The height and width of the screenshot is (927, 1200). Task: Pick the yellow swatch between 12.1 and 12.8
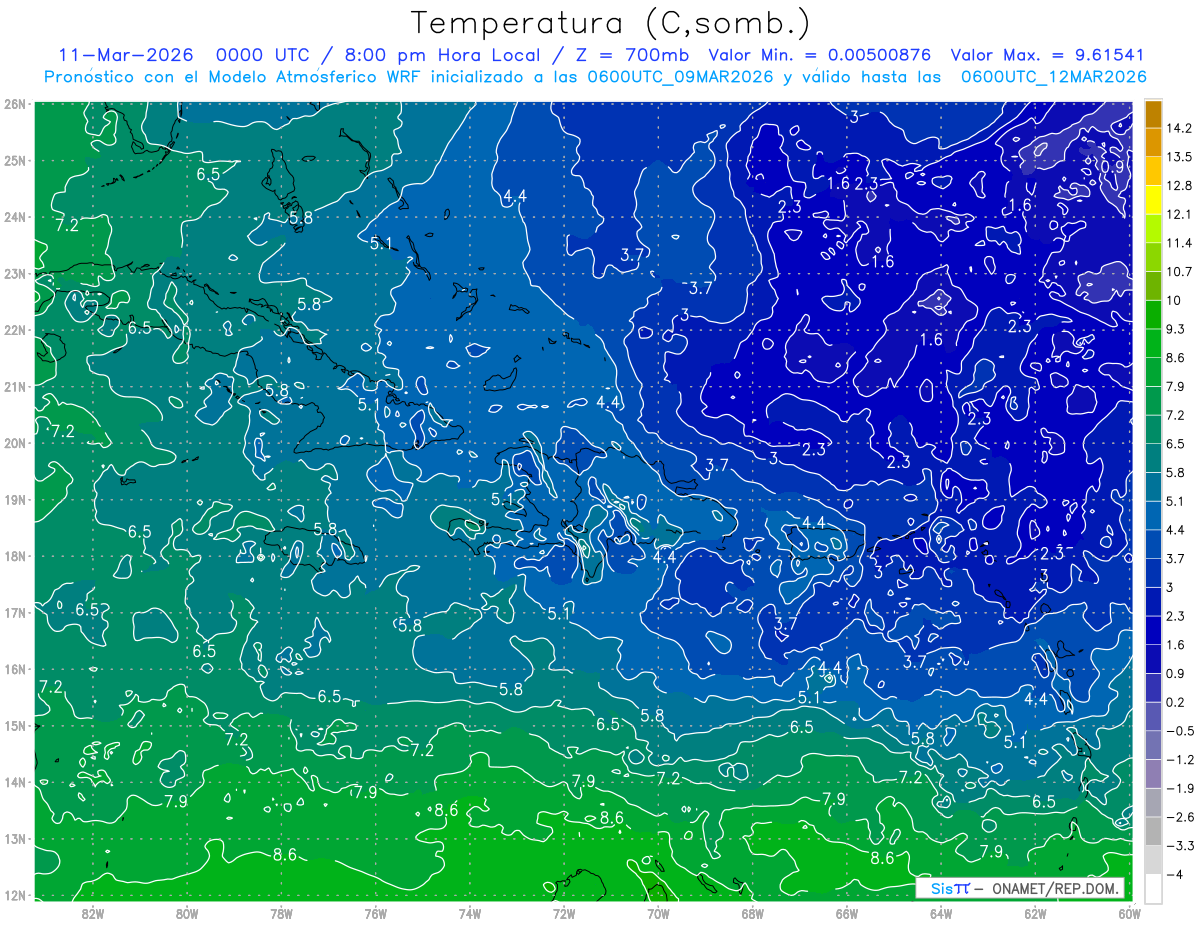pos(1153,200)
